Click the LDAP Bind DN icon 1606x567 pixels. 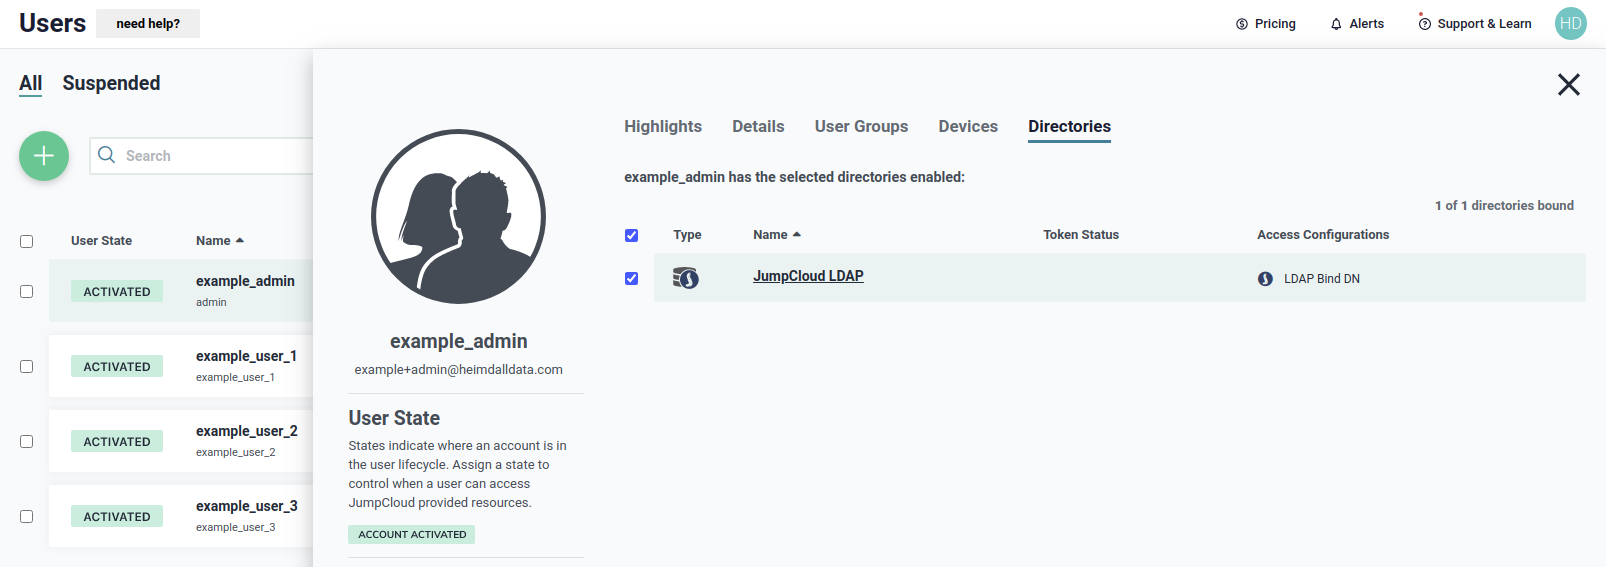click(1265, 279)
